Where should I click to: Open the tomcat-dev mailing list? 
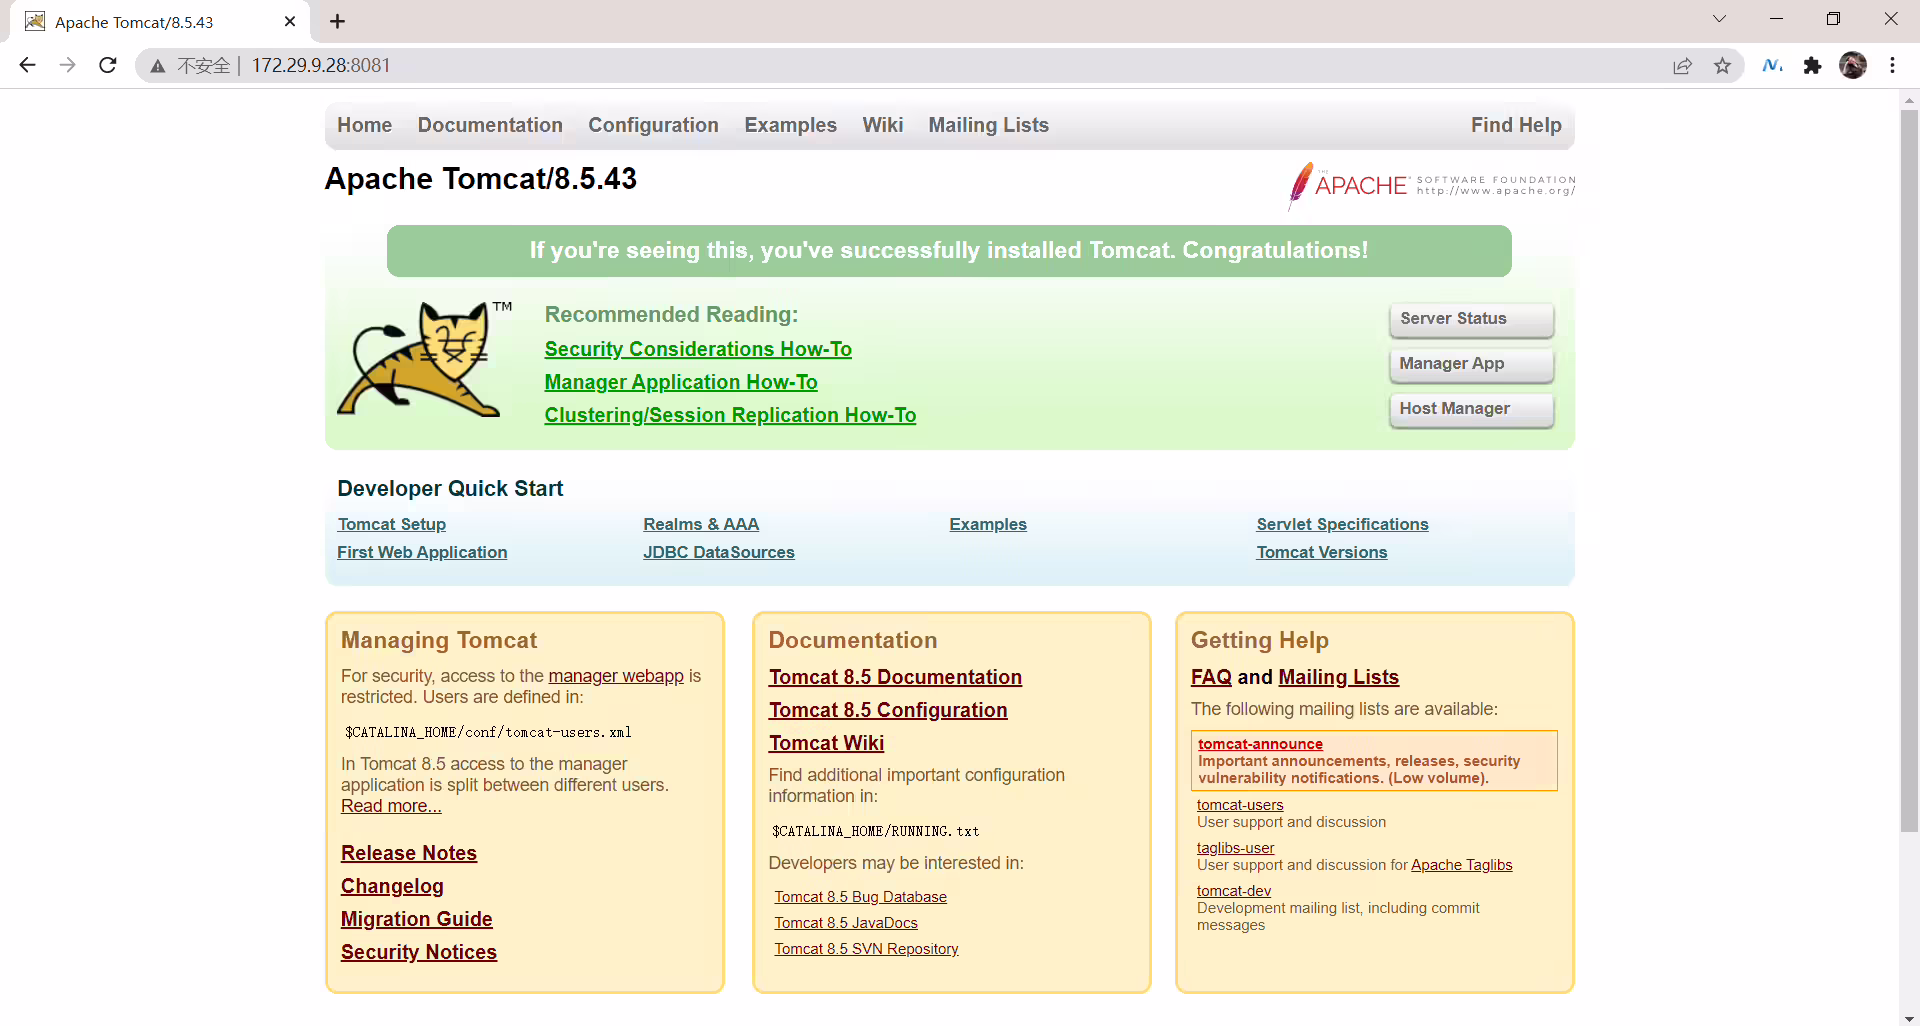point(1234,891)
